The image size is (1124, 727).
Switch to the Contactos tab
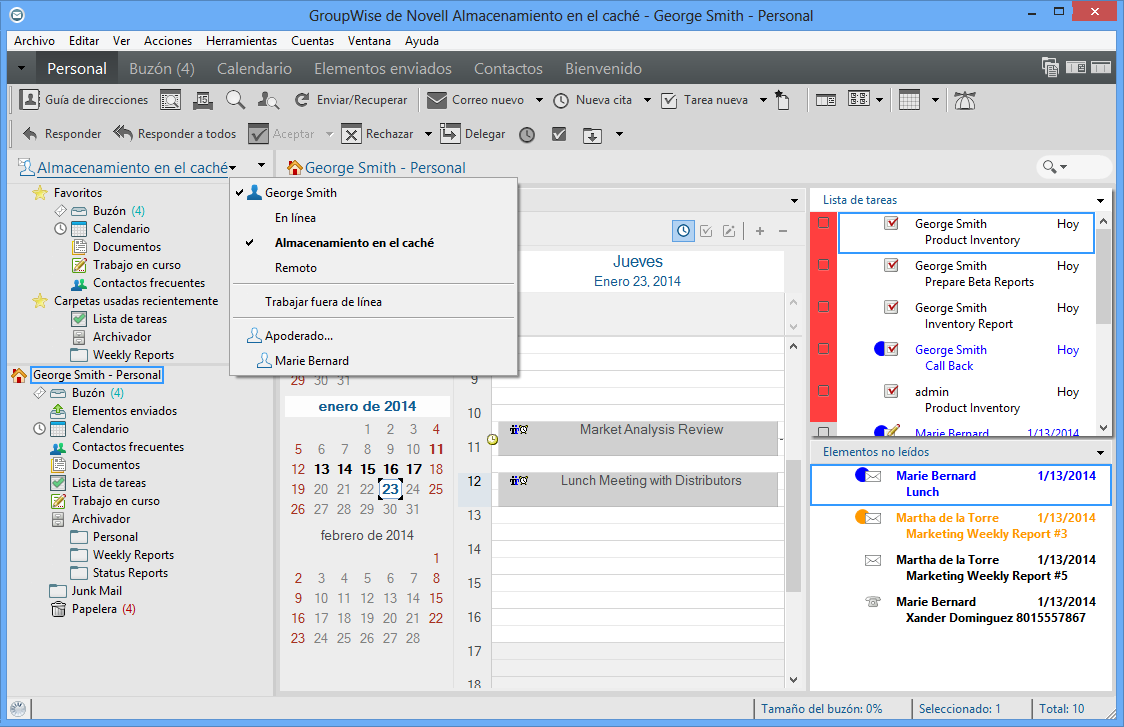pyautogui.click(x=508, y=69)
